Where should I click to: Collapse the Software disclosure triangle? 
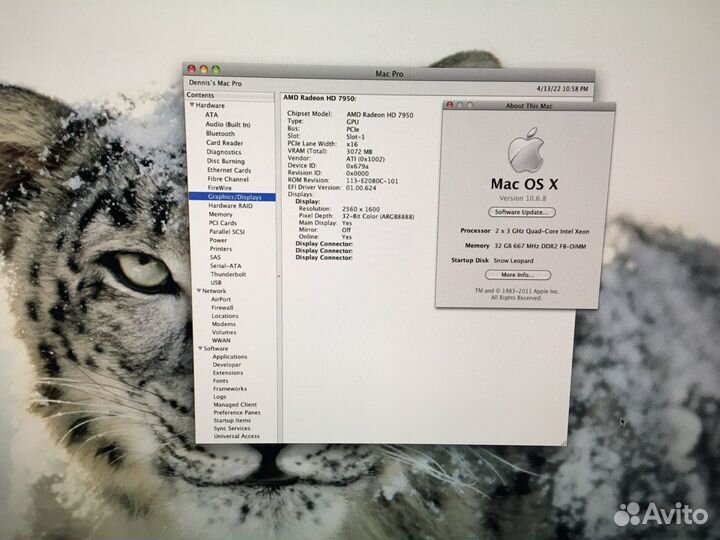point(200,349)
